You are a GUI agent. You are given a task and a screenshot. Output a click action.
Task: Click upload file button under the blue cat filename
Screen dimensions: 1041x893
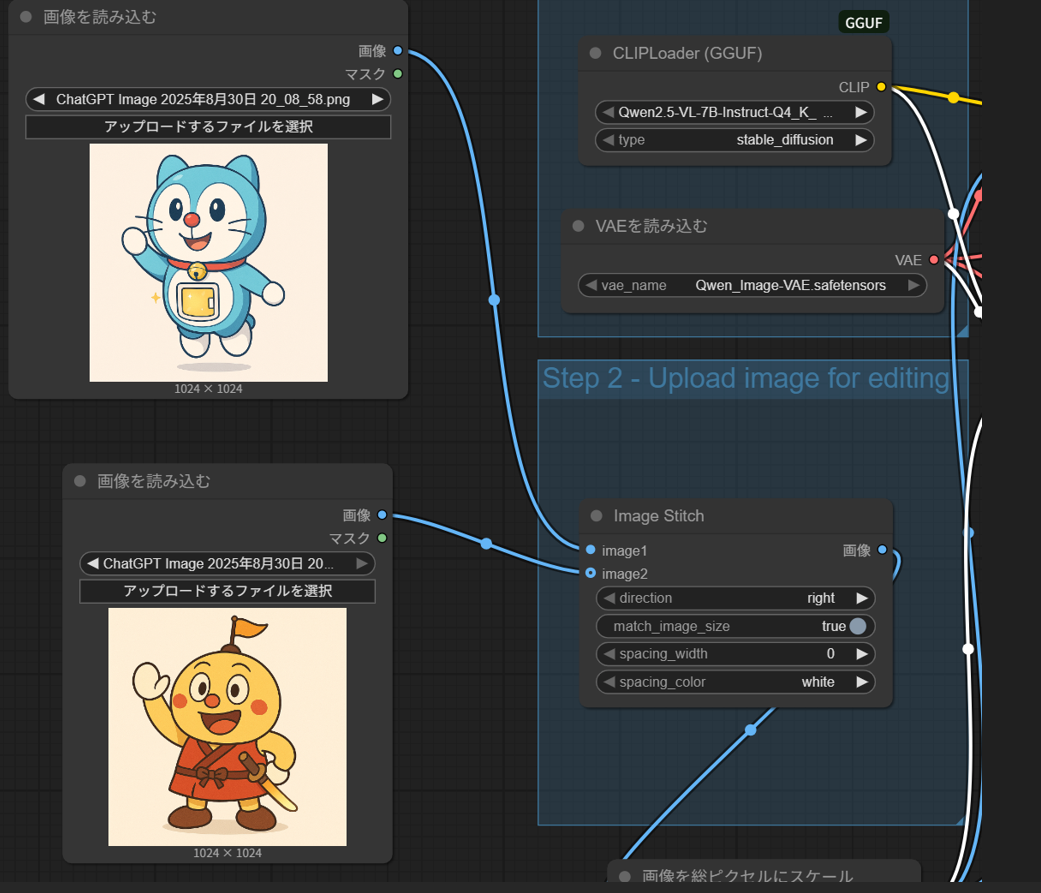pos(208,127)
